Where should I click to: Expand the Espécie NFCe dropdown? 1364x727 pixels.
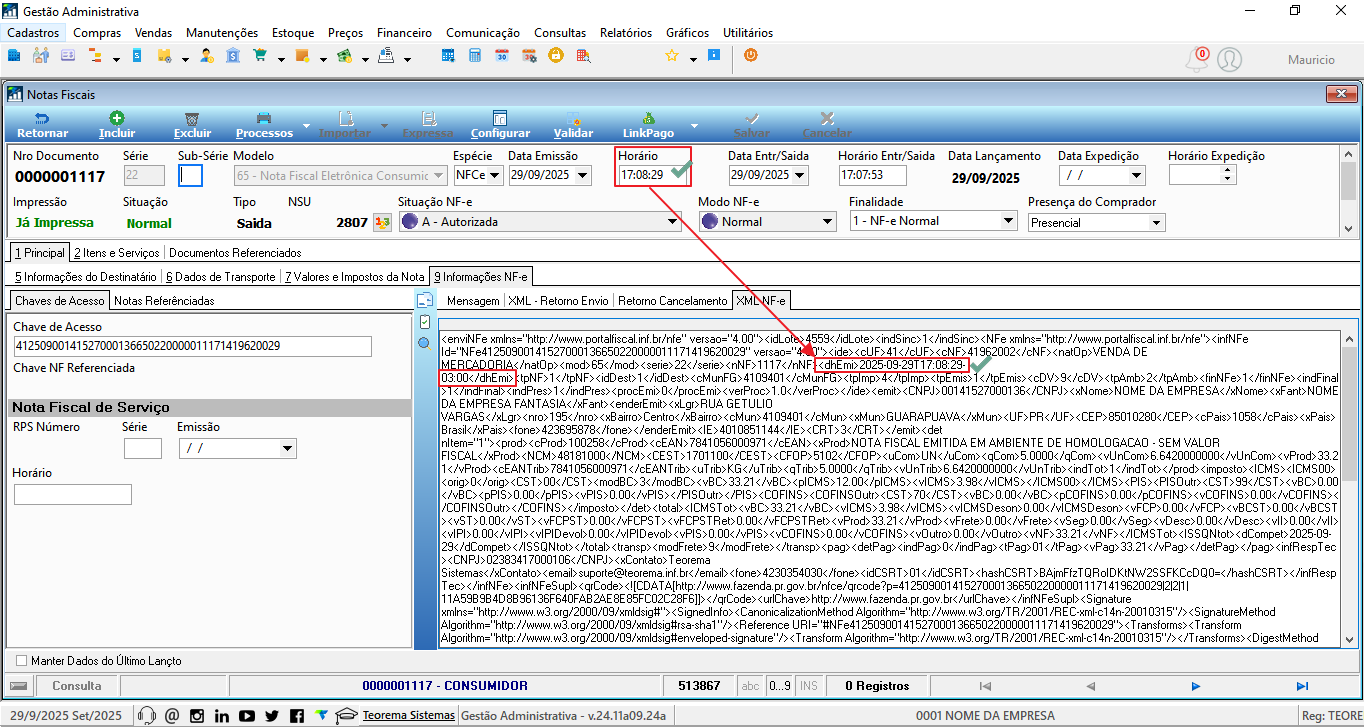pos(493,175)
